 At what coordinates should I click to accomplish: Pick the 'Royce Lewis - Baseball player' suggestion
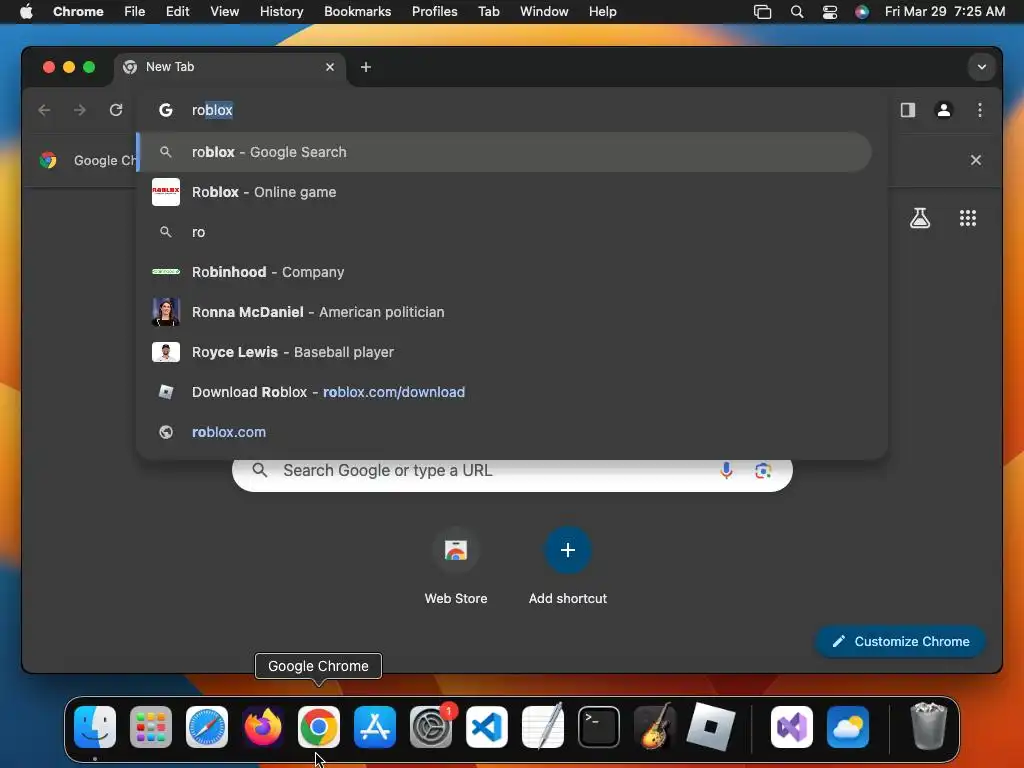504,352
